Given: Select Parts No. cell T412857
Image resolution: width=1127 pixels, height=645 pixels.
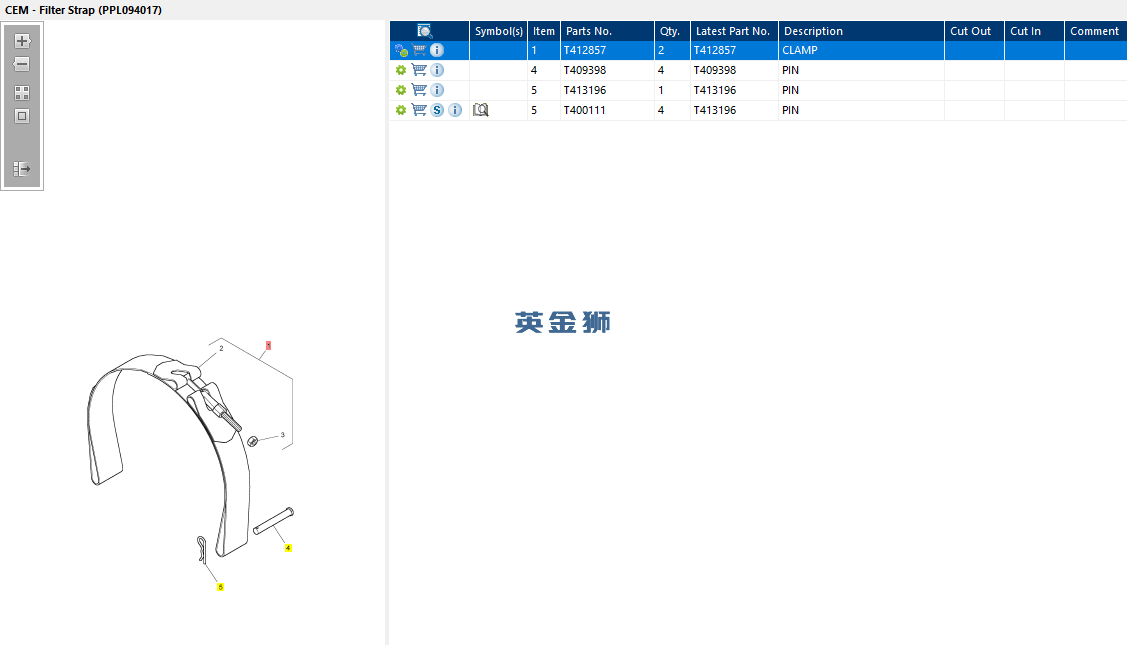Looking at the screenshot, I should click(x=607, y=50).
